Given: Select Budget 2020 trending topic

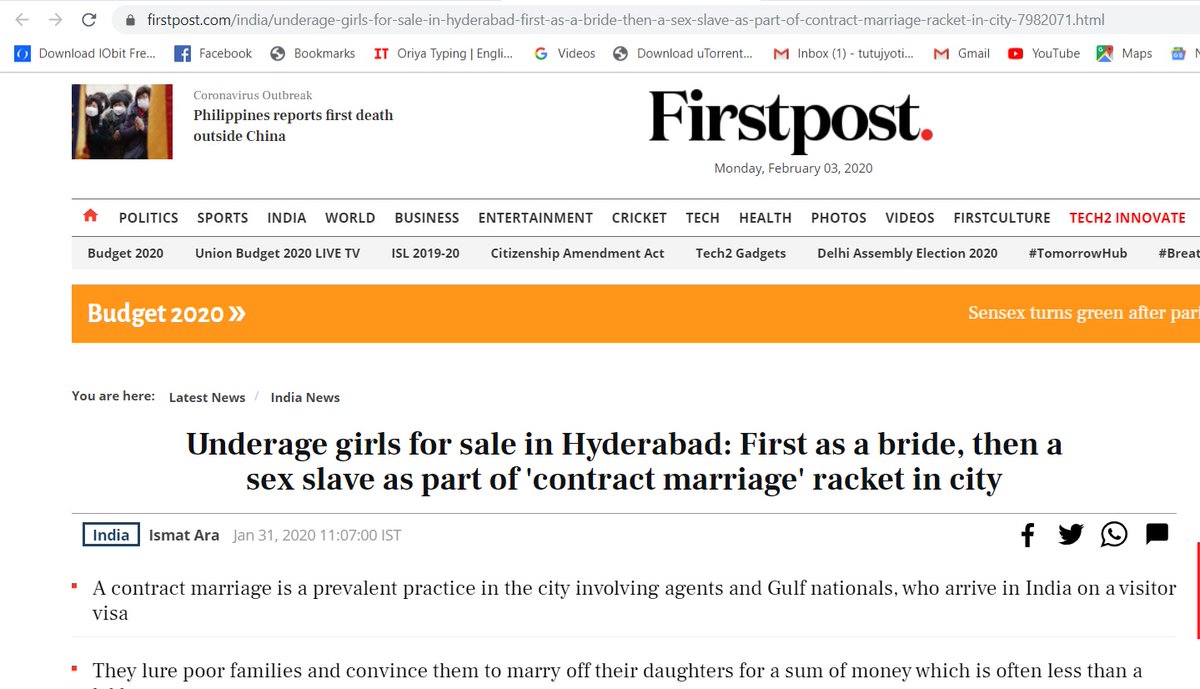Looking at the screenshot, I should tap(125, 253).
